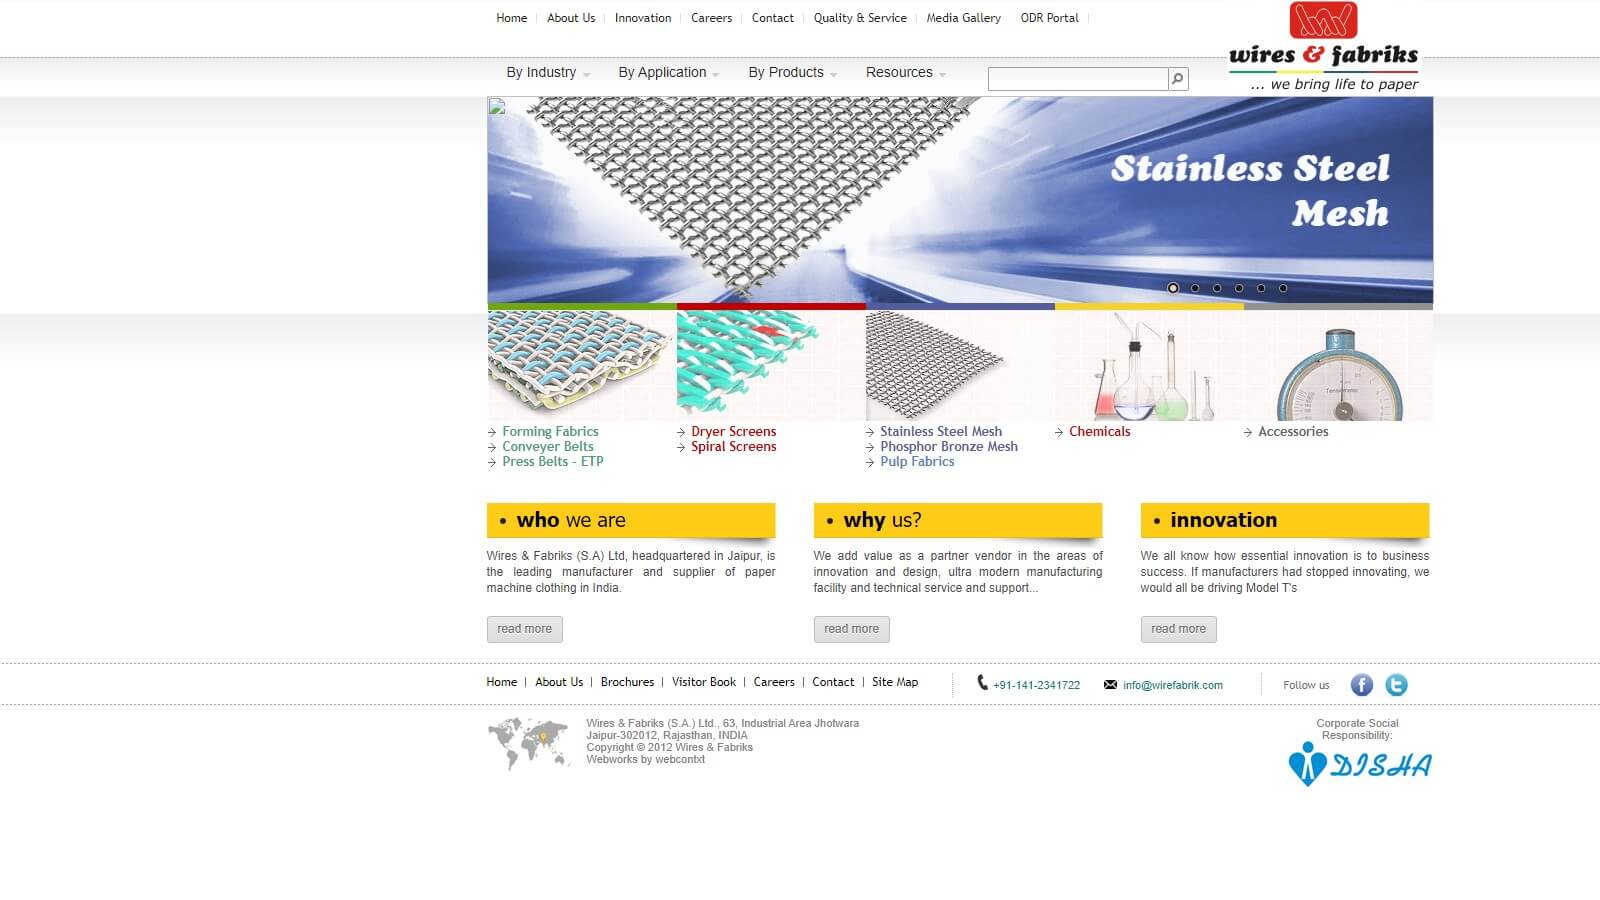
Task: Click read more under who we are
Action: coord(524,629)
